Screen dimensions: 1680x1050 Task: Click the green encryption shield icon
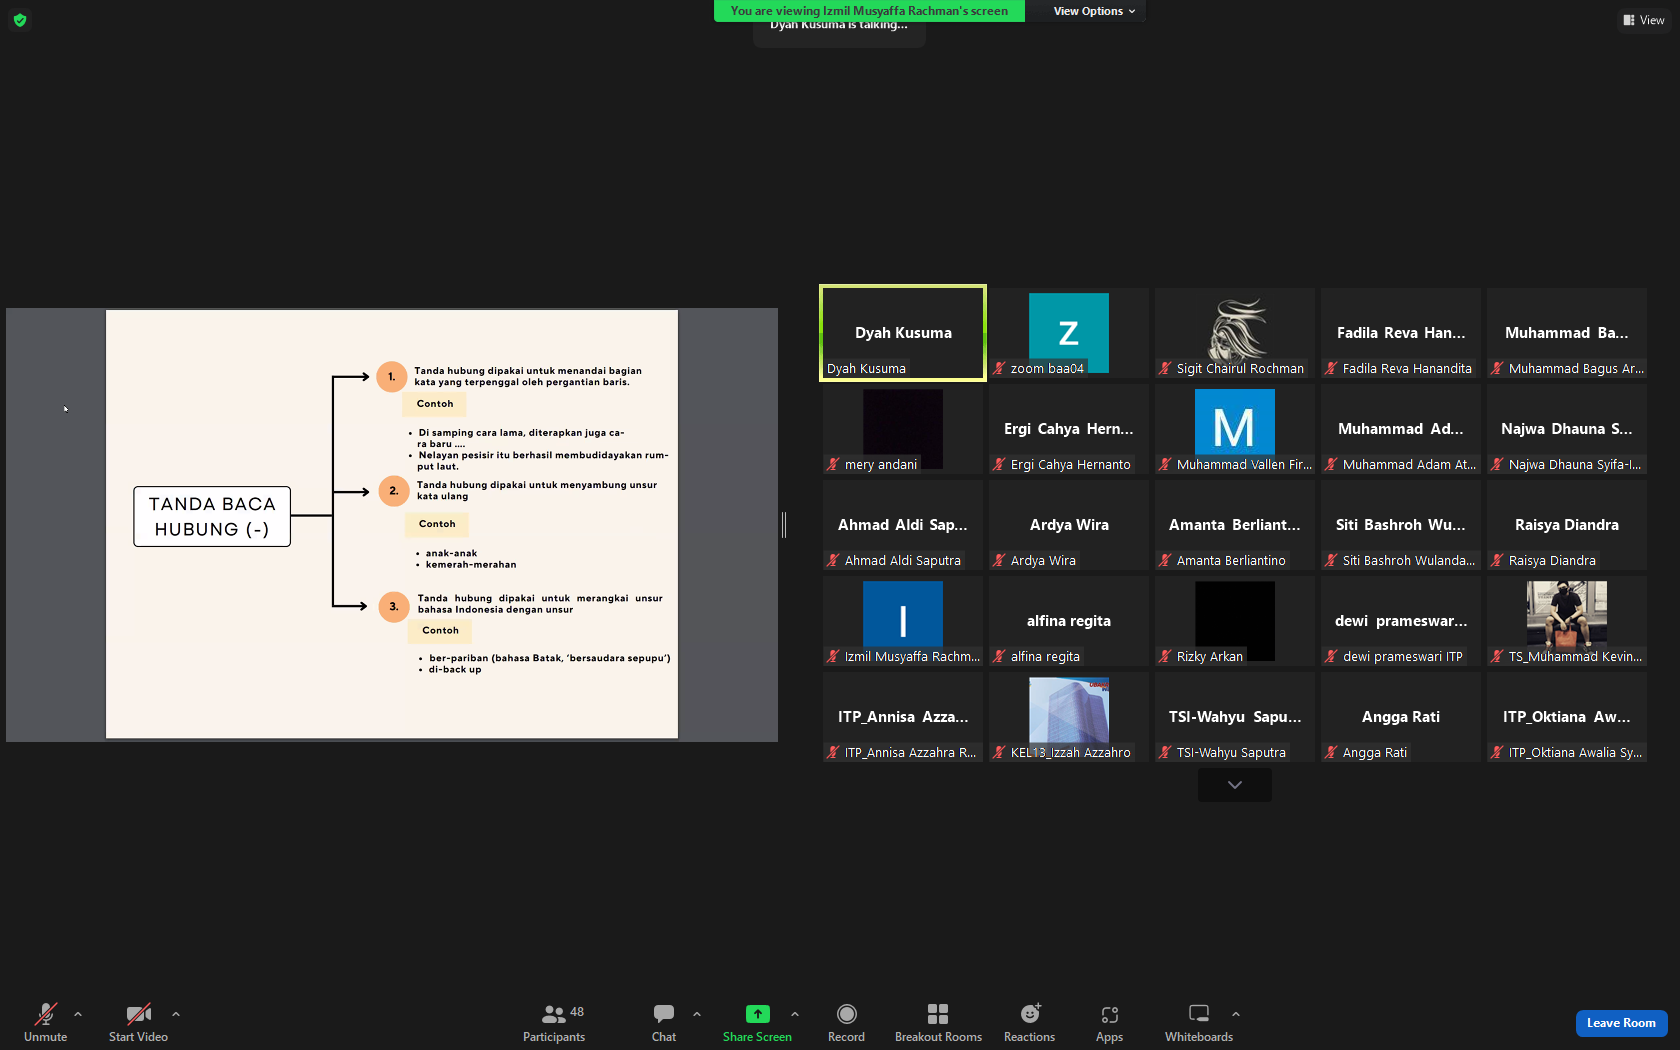[20, 20]
